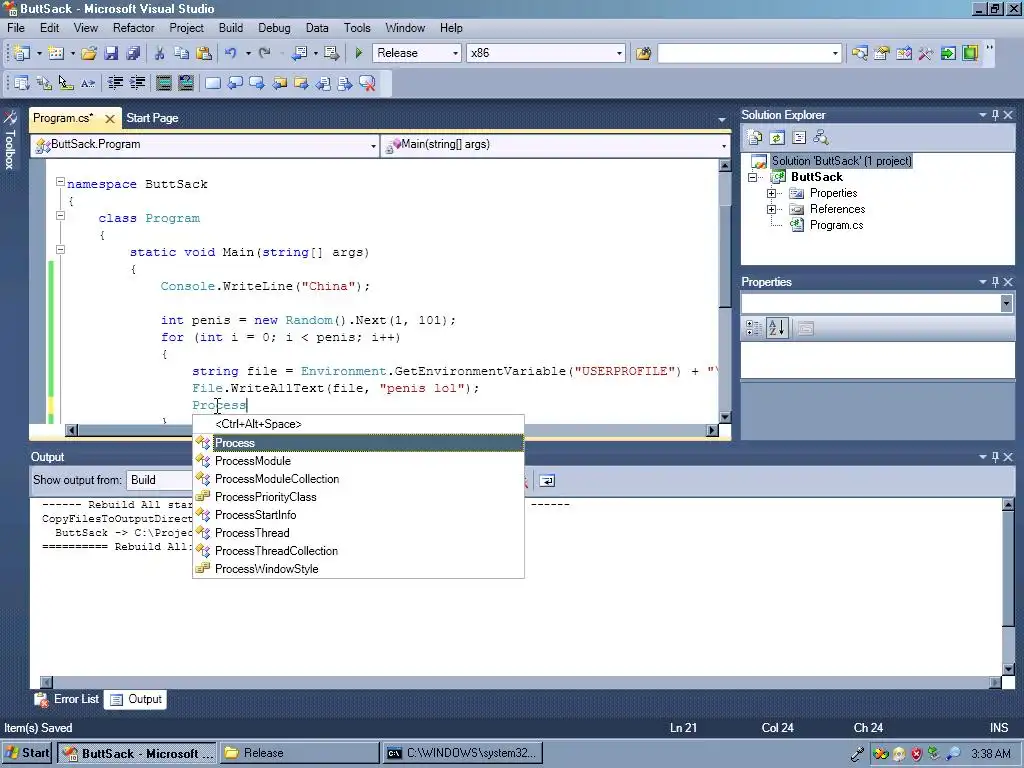Click the Navigate Forward icon

[332, 53]
